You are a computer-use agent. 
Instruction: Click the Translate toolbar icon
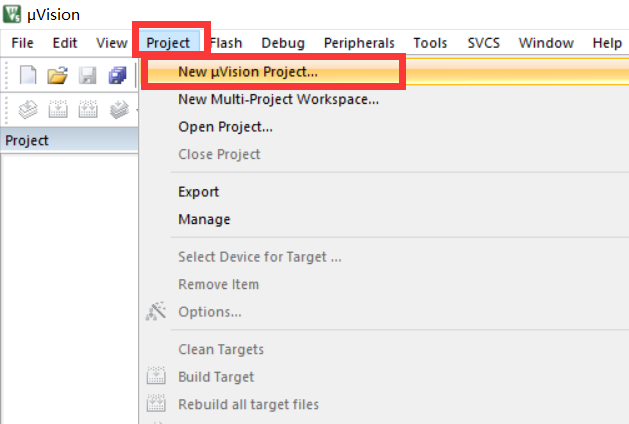click(x=28, y=109)
